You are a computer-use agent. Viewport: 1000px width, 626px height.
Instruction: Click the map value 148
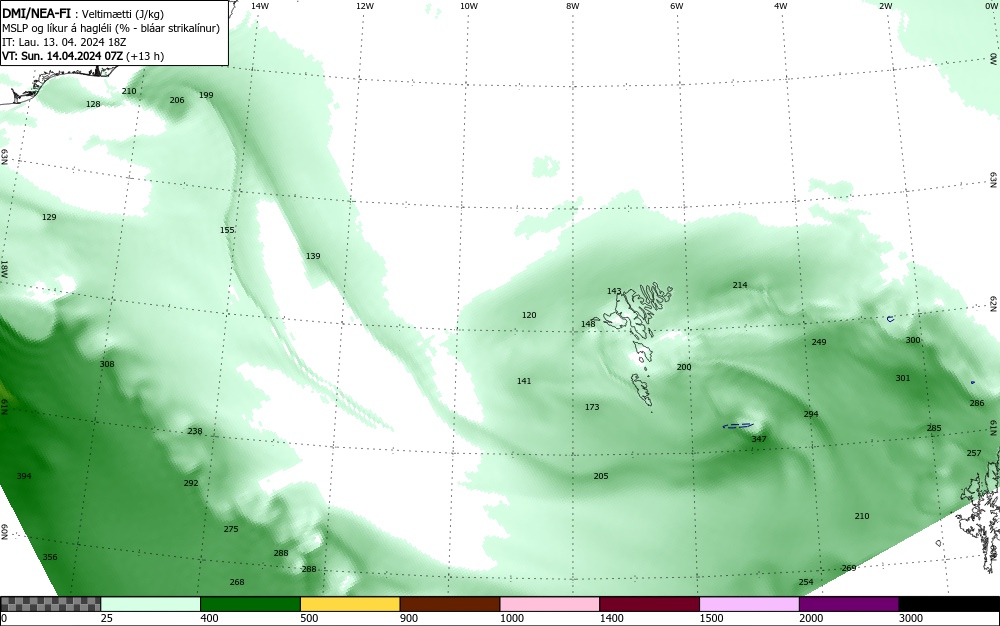tap(588, 324)
